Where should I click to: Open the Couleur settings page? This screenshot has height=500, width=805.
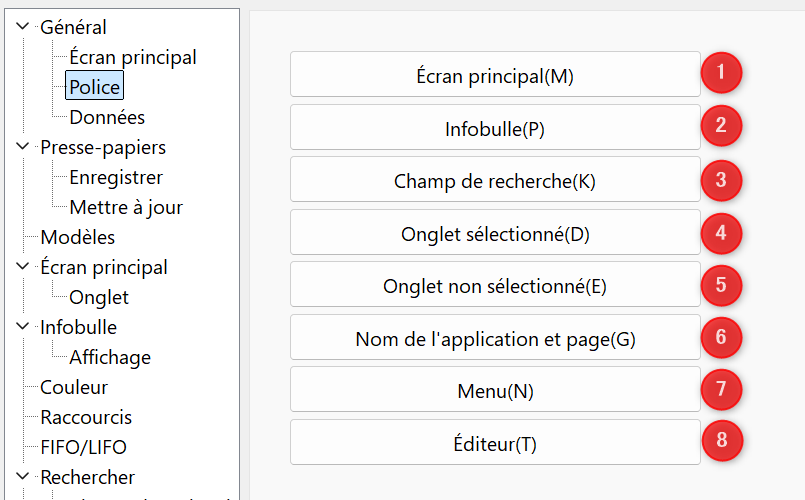74,388
